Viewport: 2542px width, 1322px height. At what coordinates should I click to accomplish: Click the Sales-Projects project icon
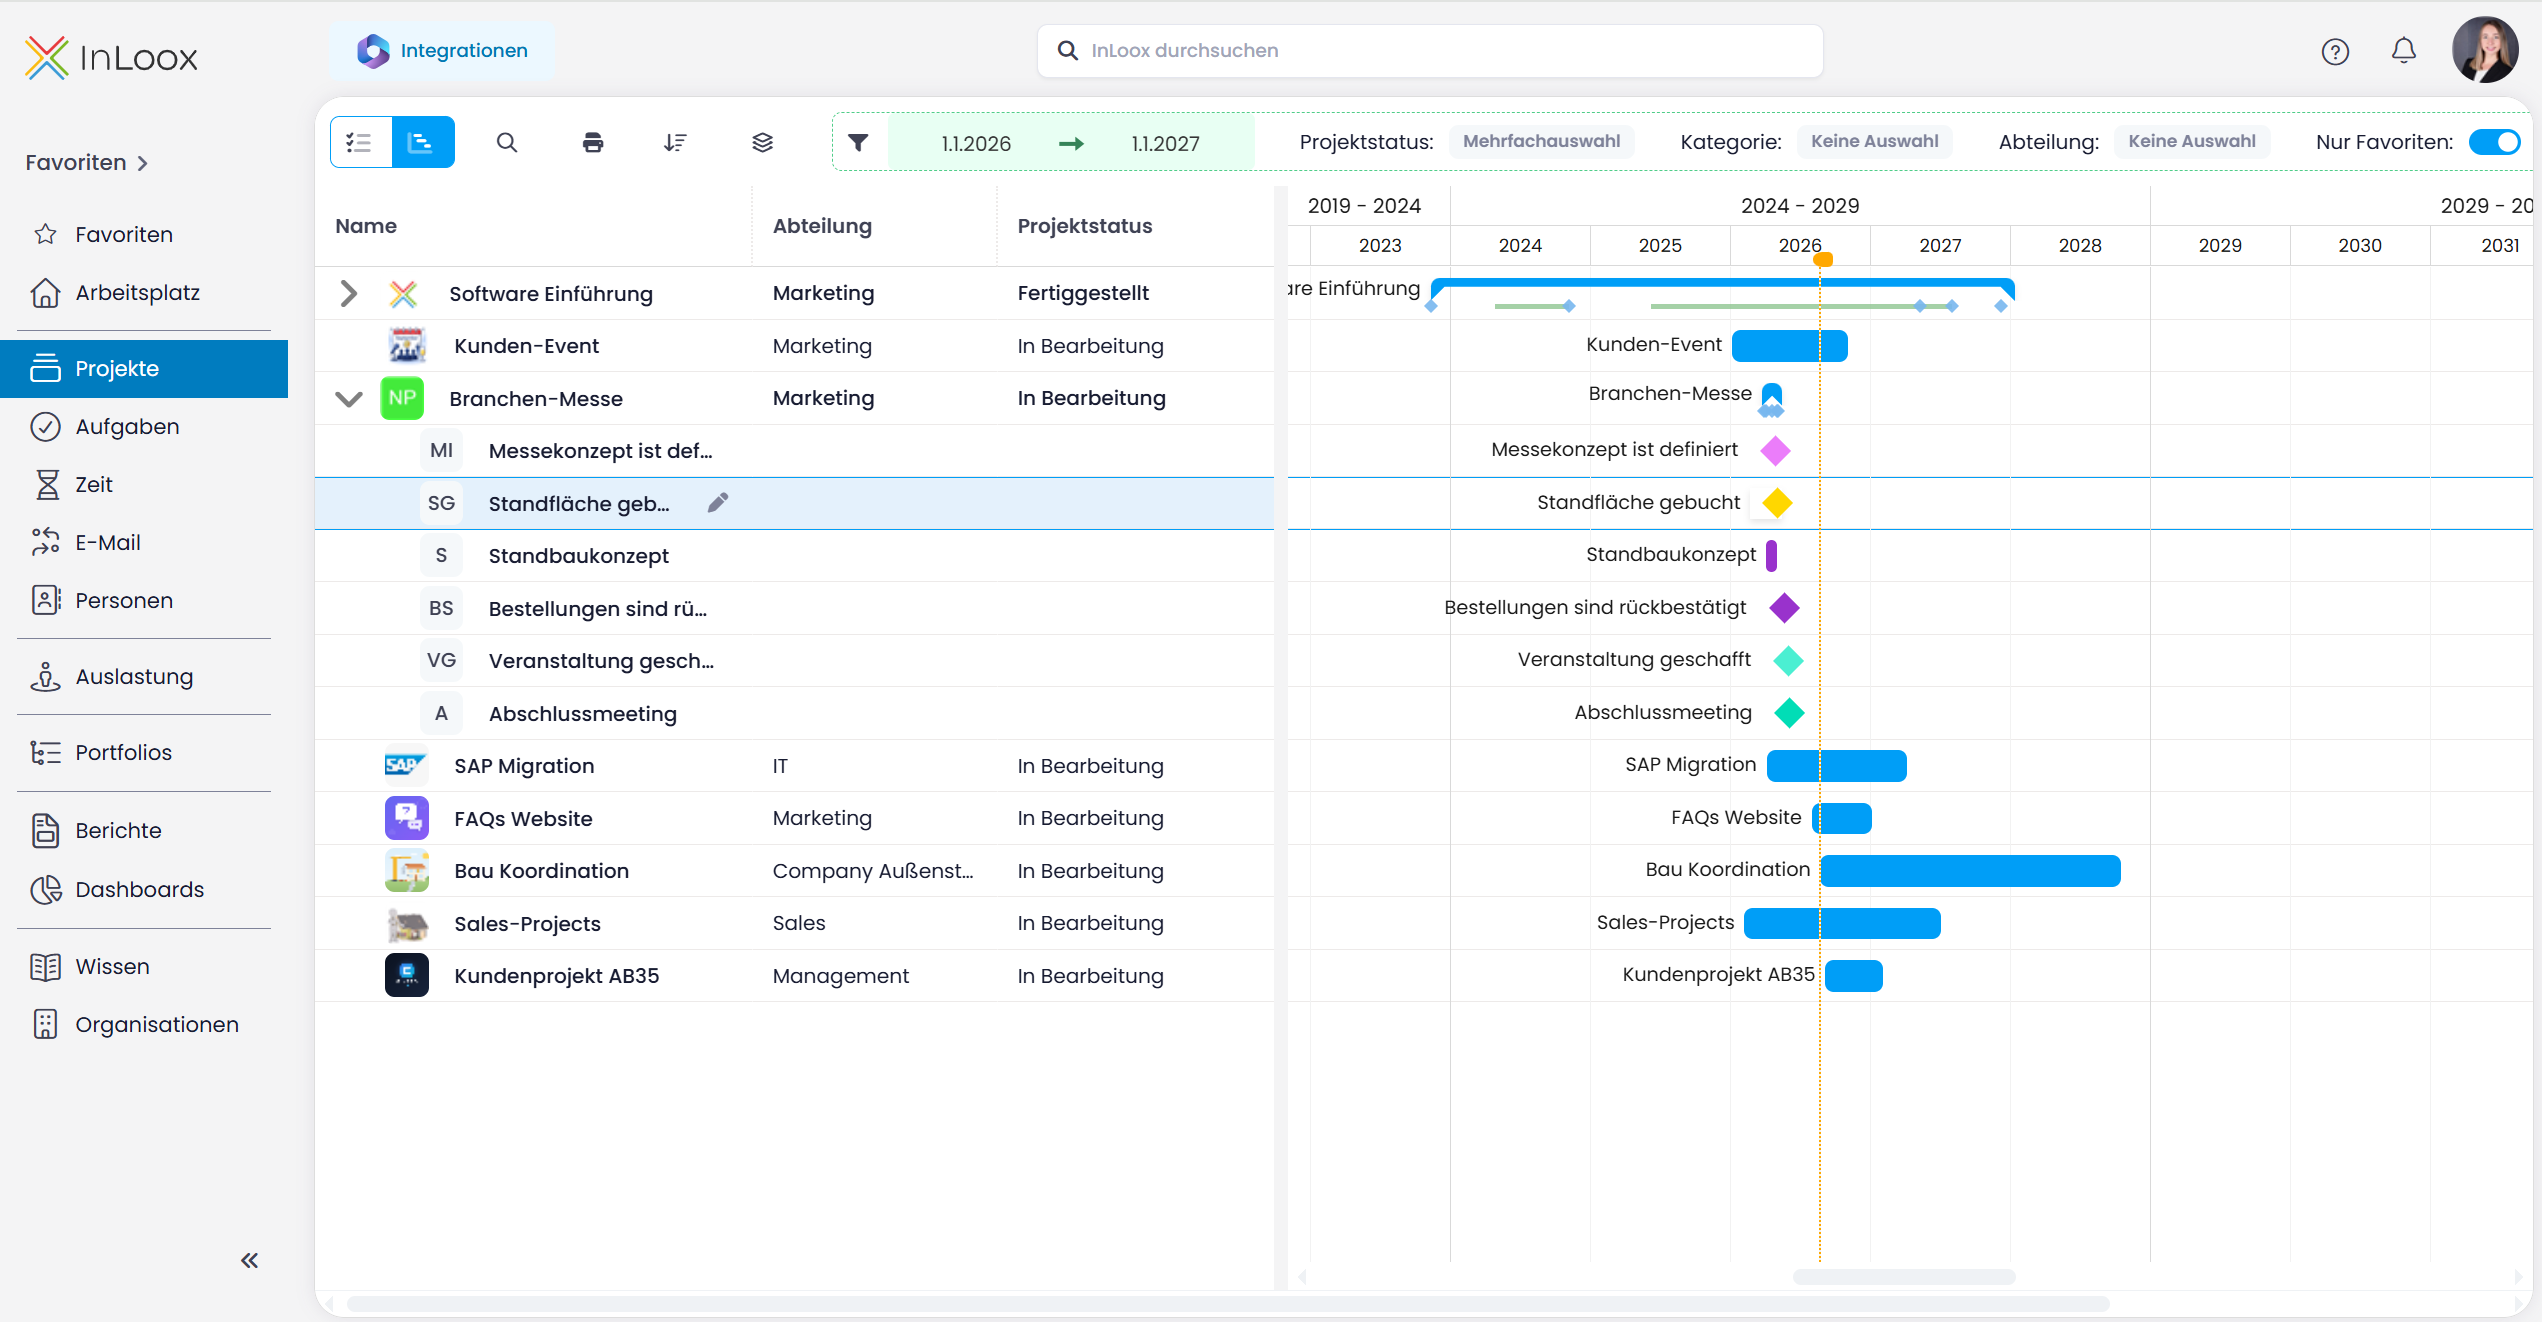(407, 924)
